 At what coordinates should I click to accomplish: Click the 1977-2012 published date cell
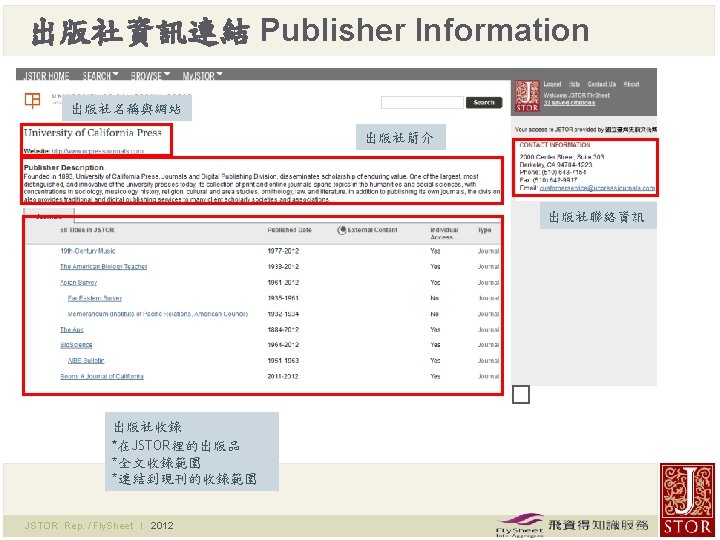click(283, 251)
